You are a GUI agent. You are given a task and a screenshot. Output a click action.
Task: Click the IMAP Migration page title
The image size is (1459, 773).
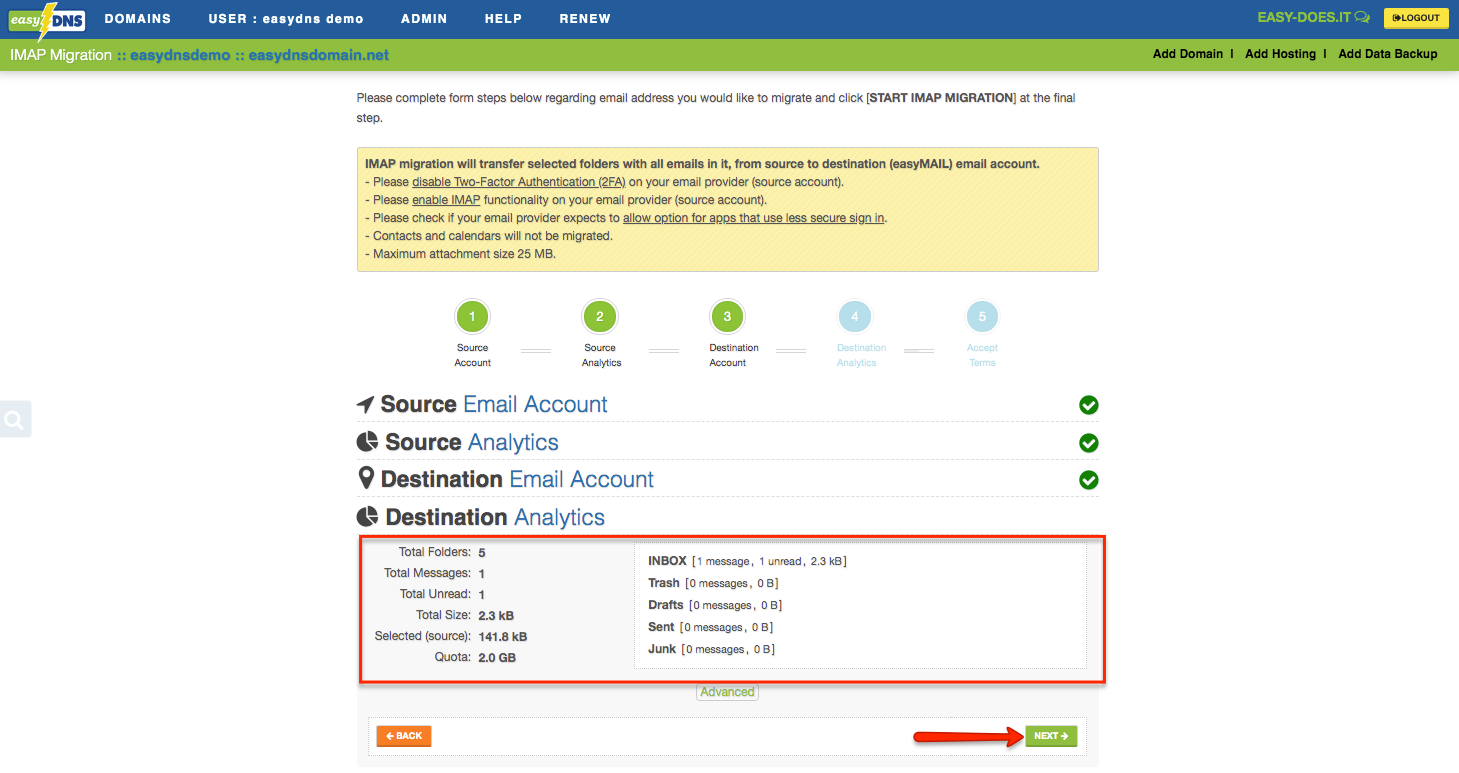tap(61, 55)
